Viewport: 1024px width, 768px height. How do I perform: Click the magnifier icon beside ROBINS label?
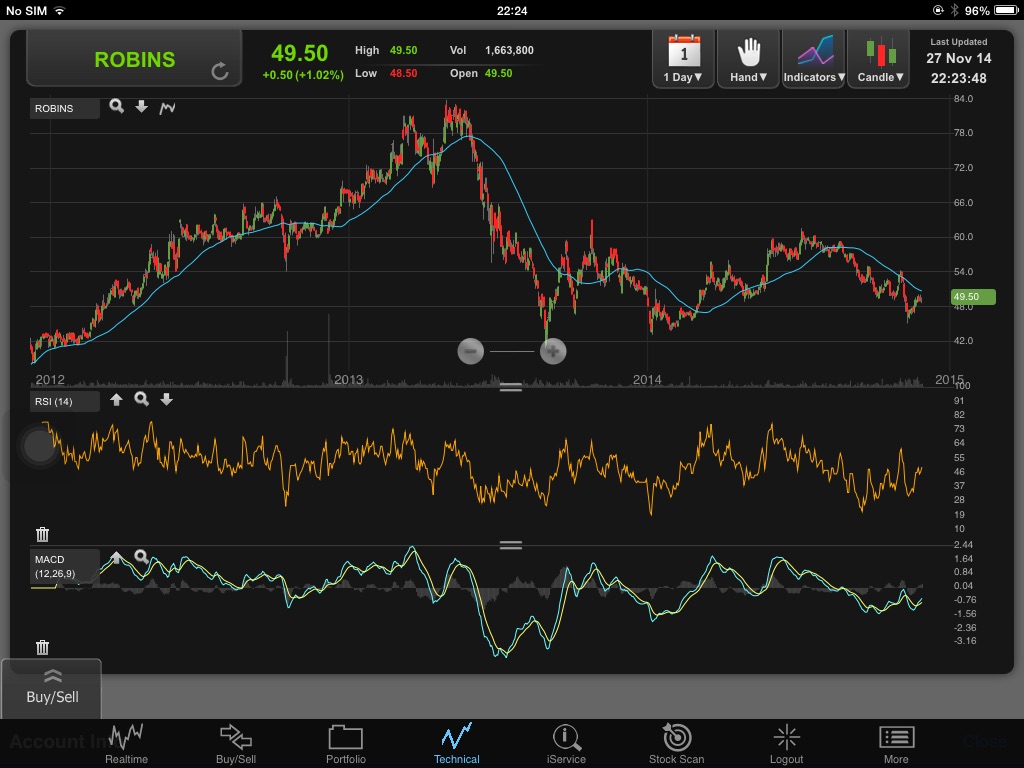[x=117, y=106]
